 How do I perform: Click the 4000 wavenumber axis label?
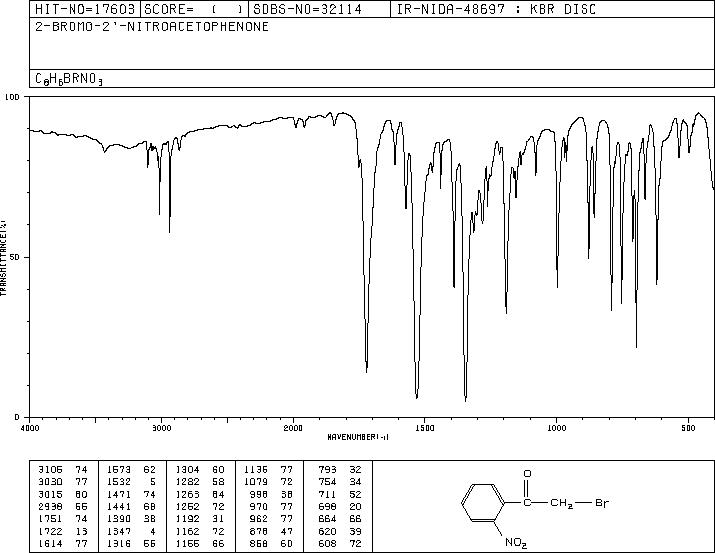pyautogui.click(x=30, y=428)
